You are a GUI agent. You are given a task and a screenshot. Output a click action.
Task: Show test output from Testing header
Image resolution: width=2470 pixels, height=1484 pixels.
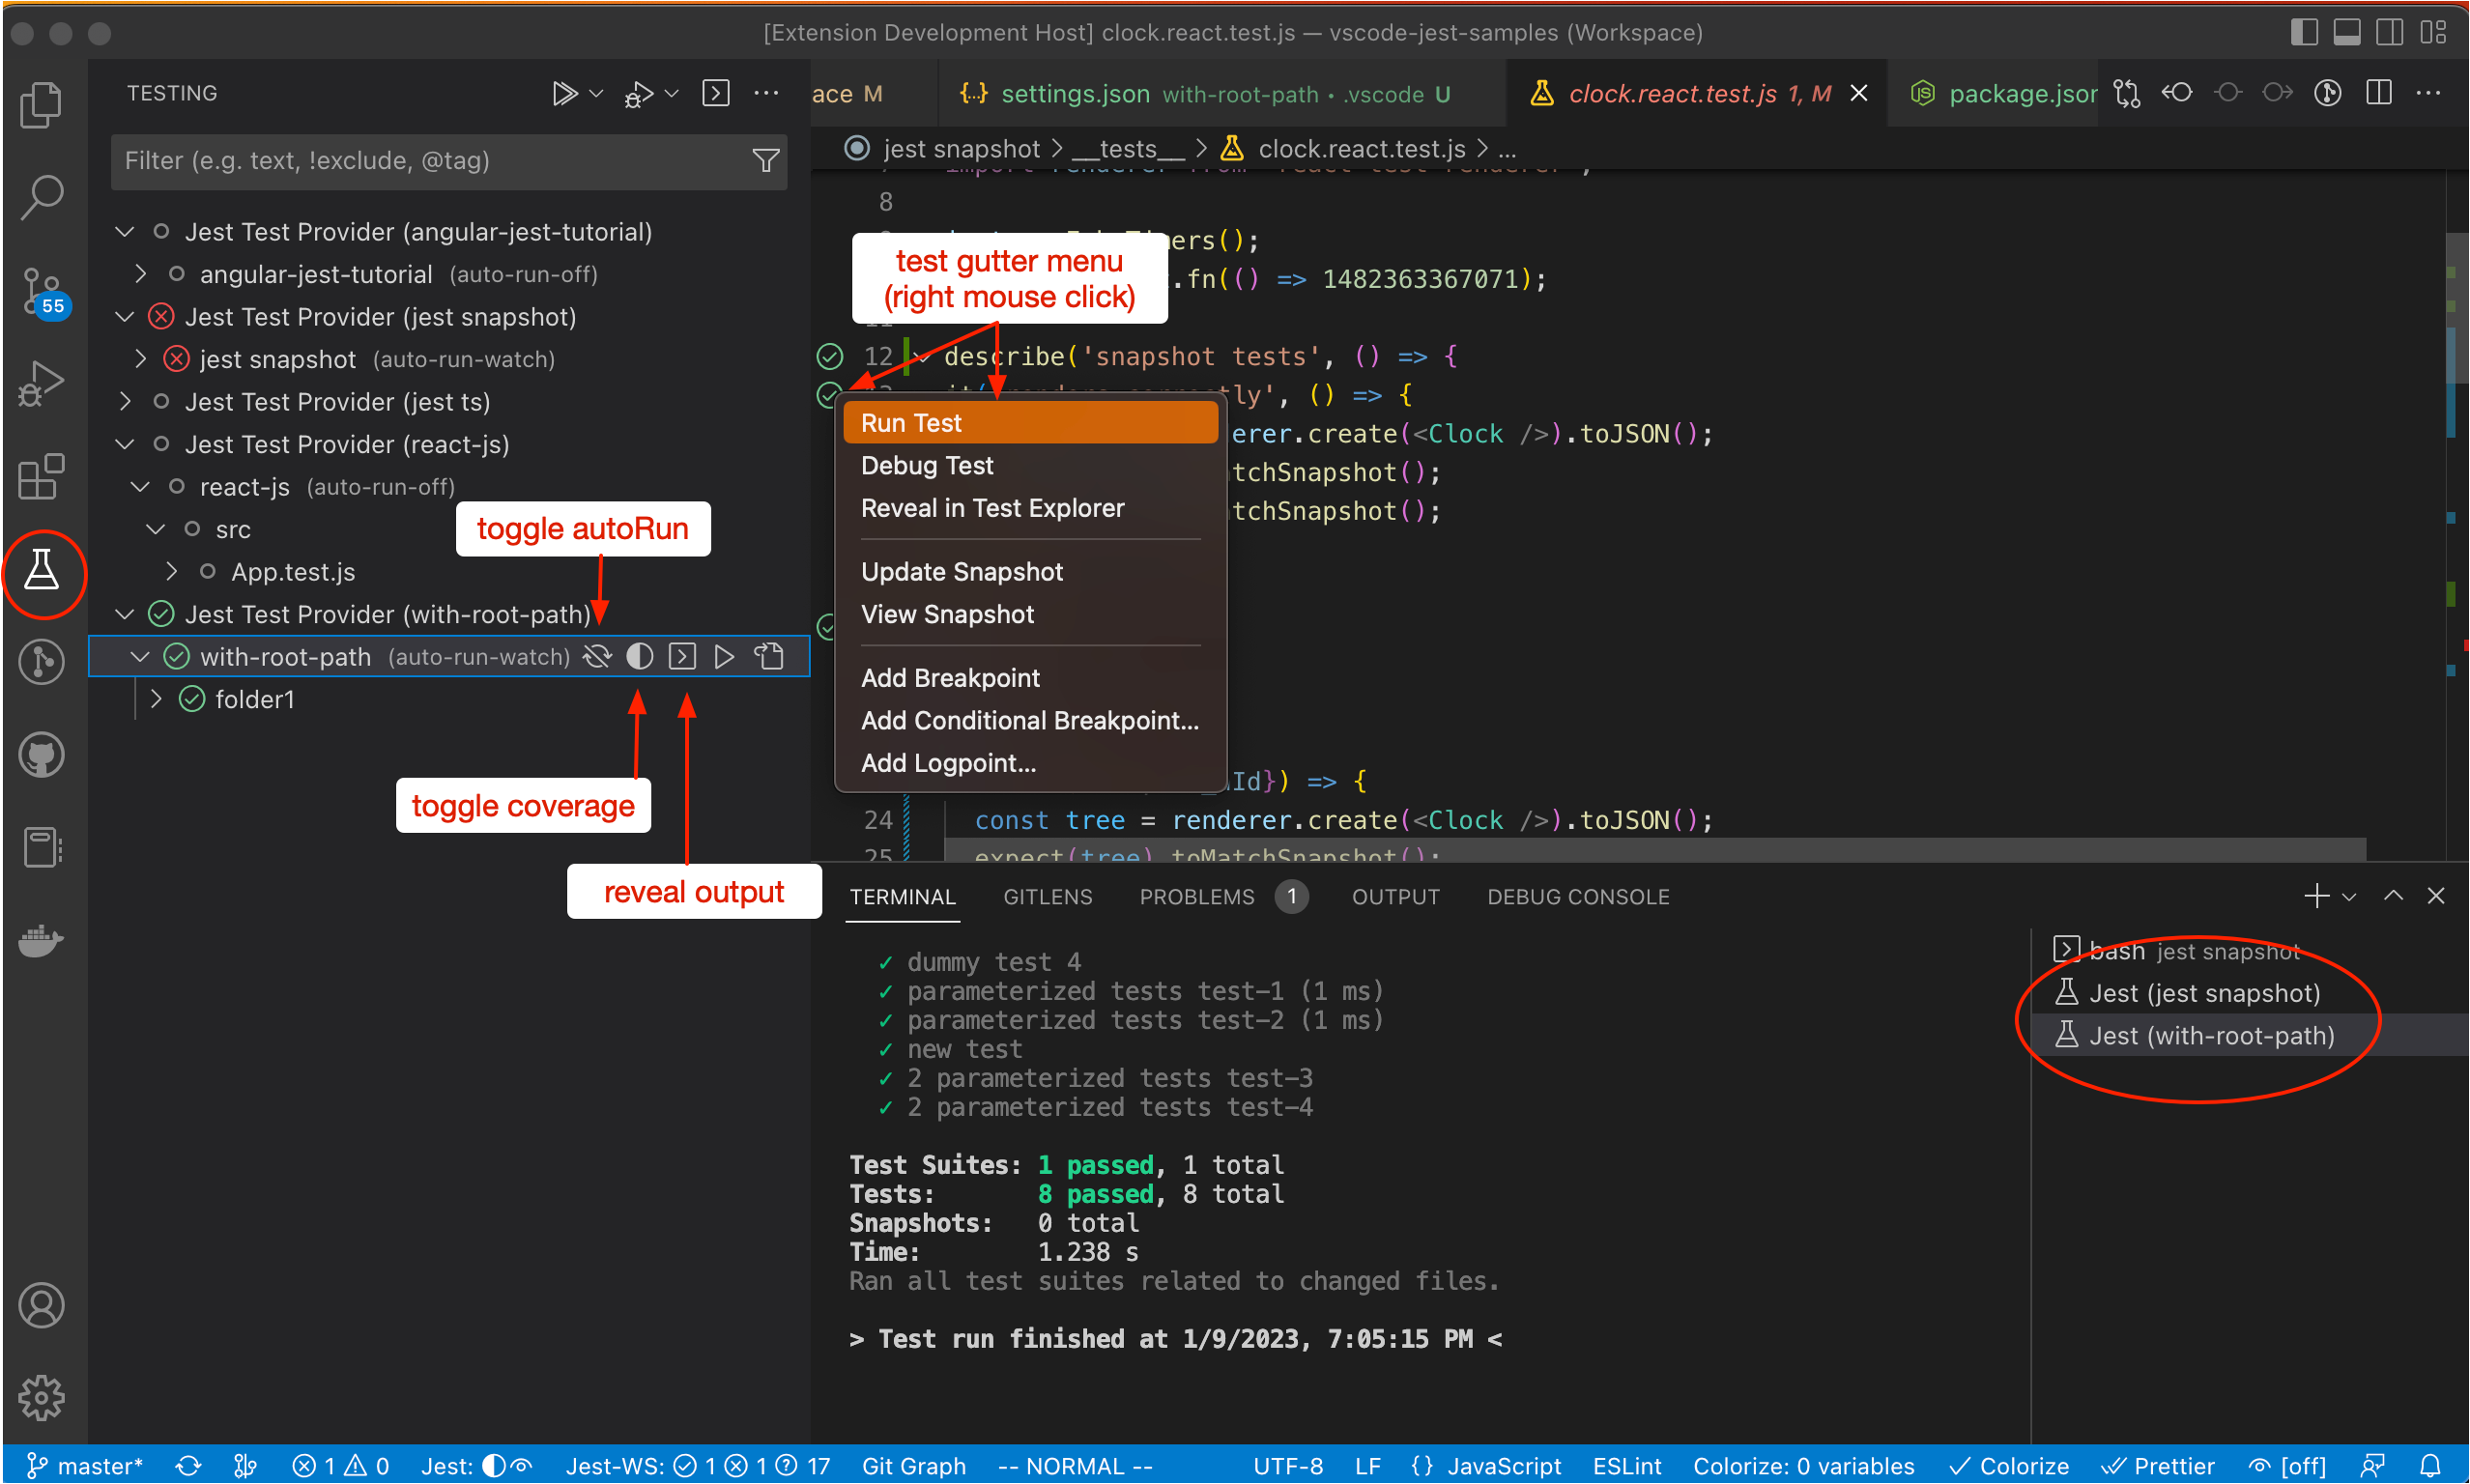coord(716,94)
